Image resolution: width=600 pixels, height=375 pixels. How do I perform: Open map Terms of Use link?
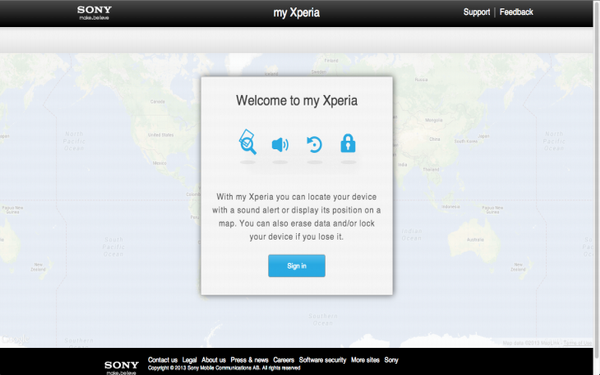point(577,343)
